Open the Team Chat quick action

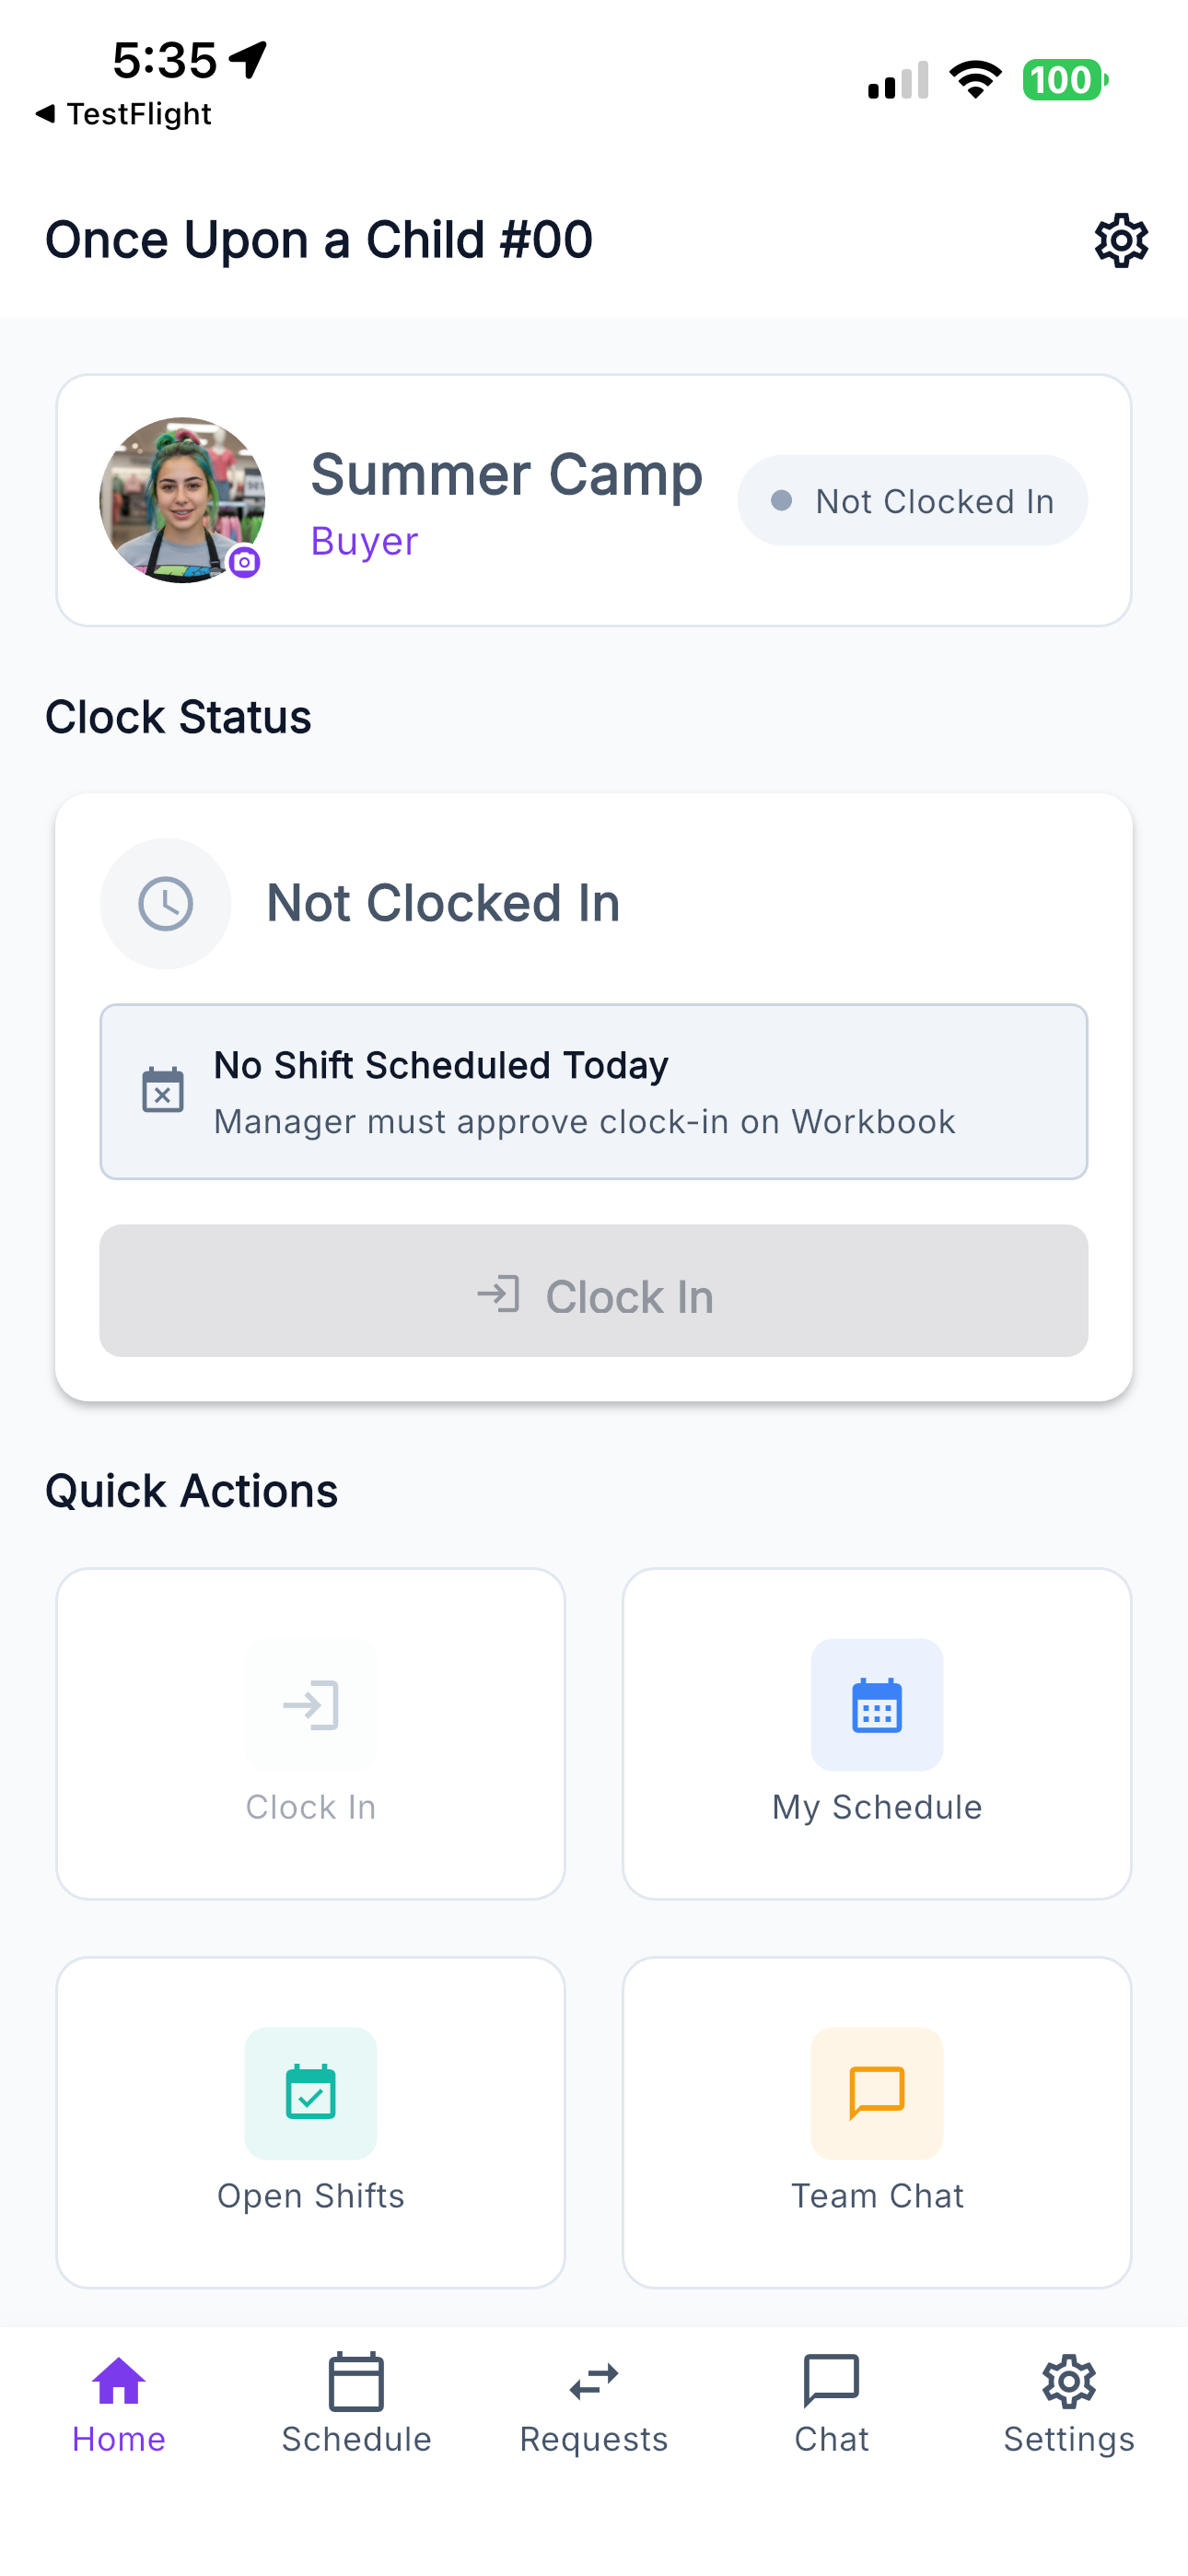[876, 2122]
